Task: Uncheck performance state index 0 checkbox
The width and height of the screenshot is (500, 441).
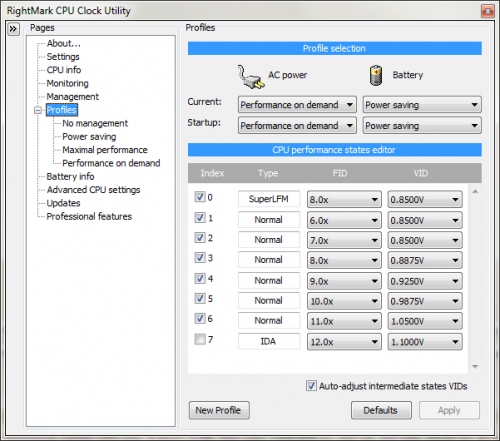Action: pos(200,197)
